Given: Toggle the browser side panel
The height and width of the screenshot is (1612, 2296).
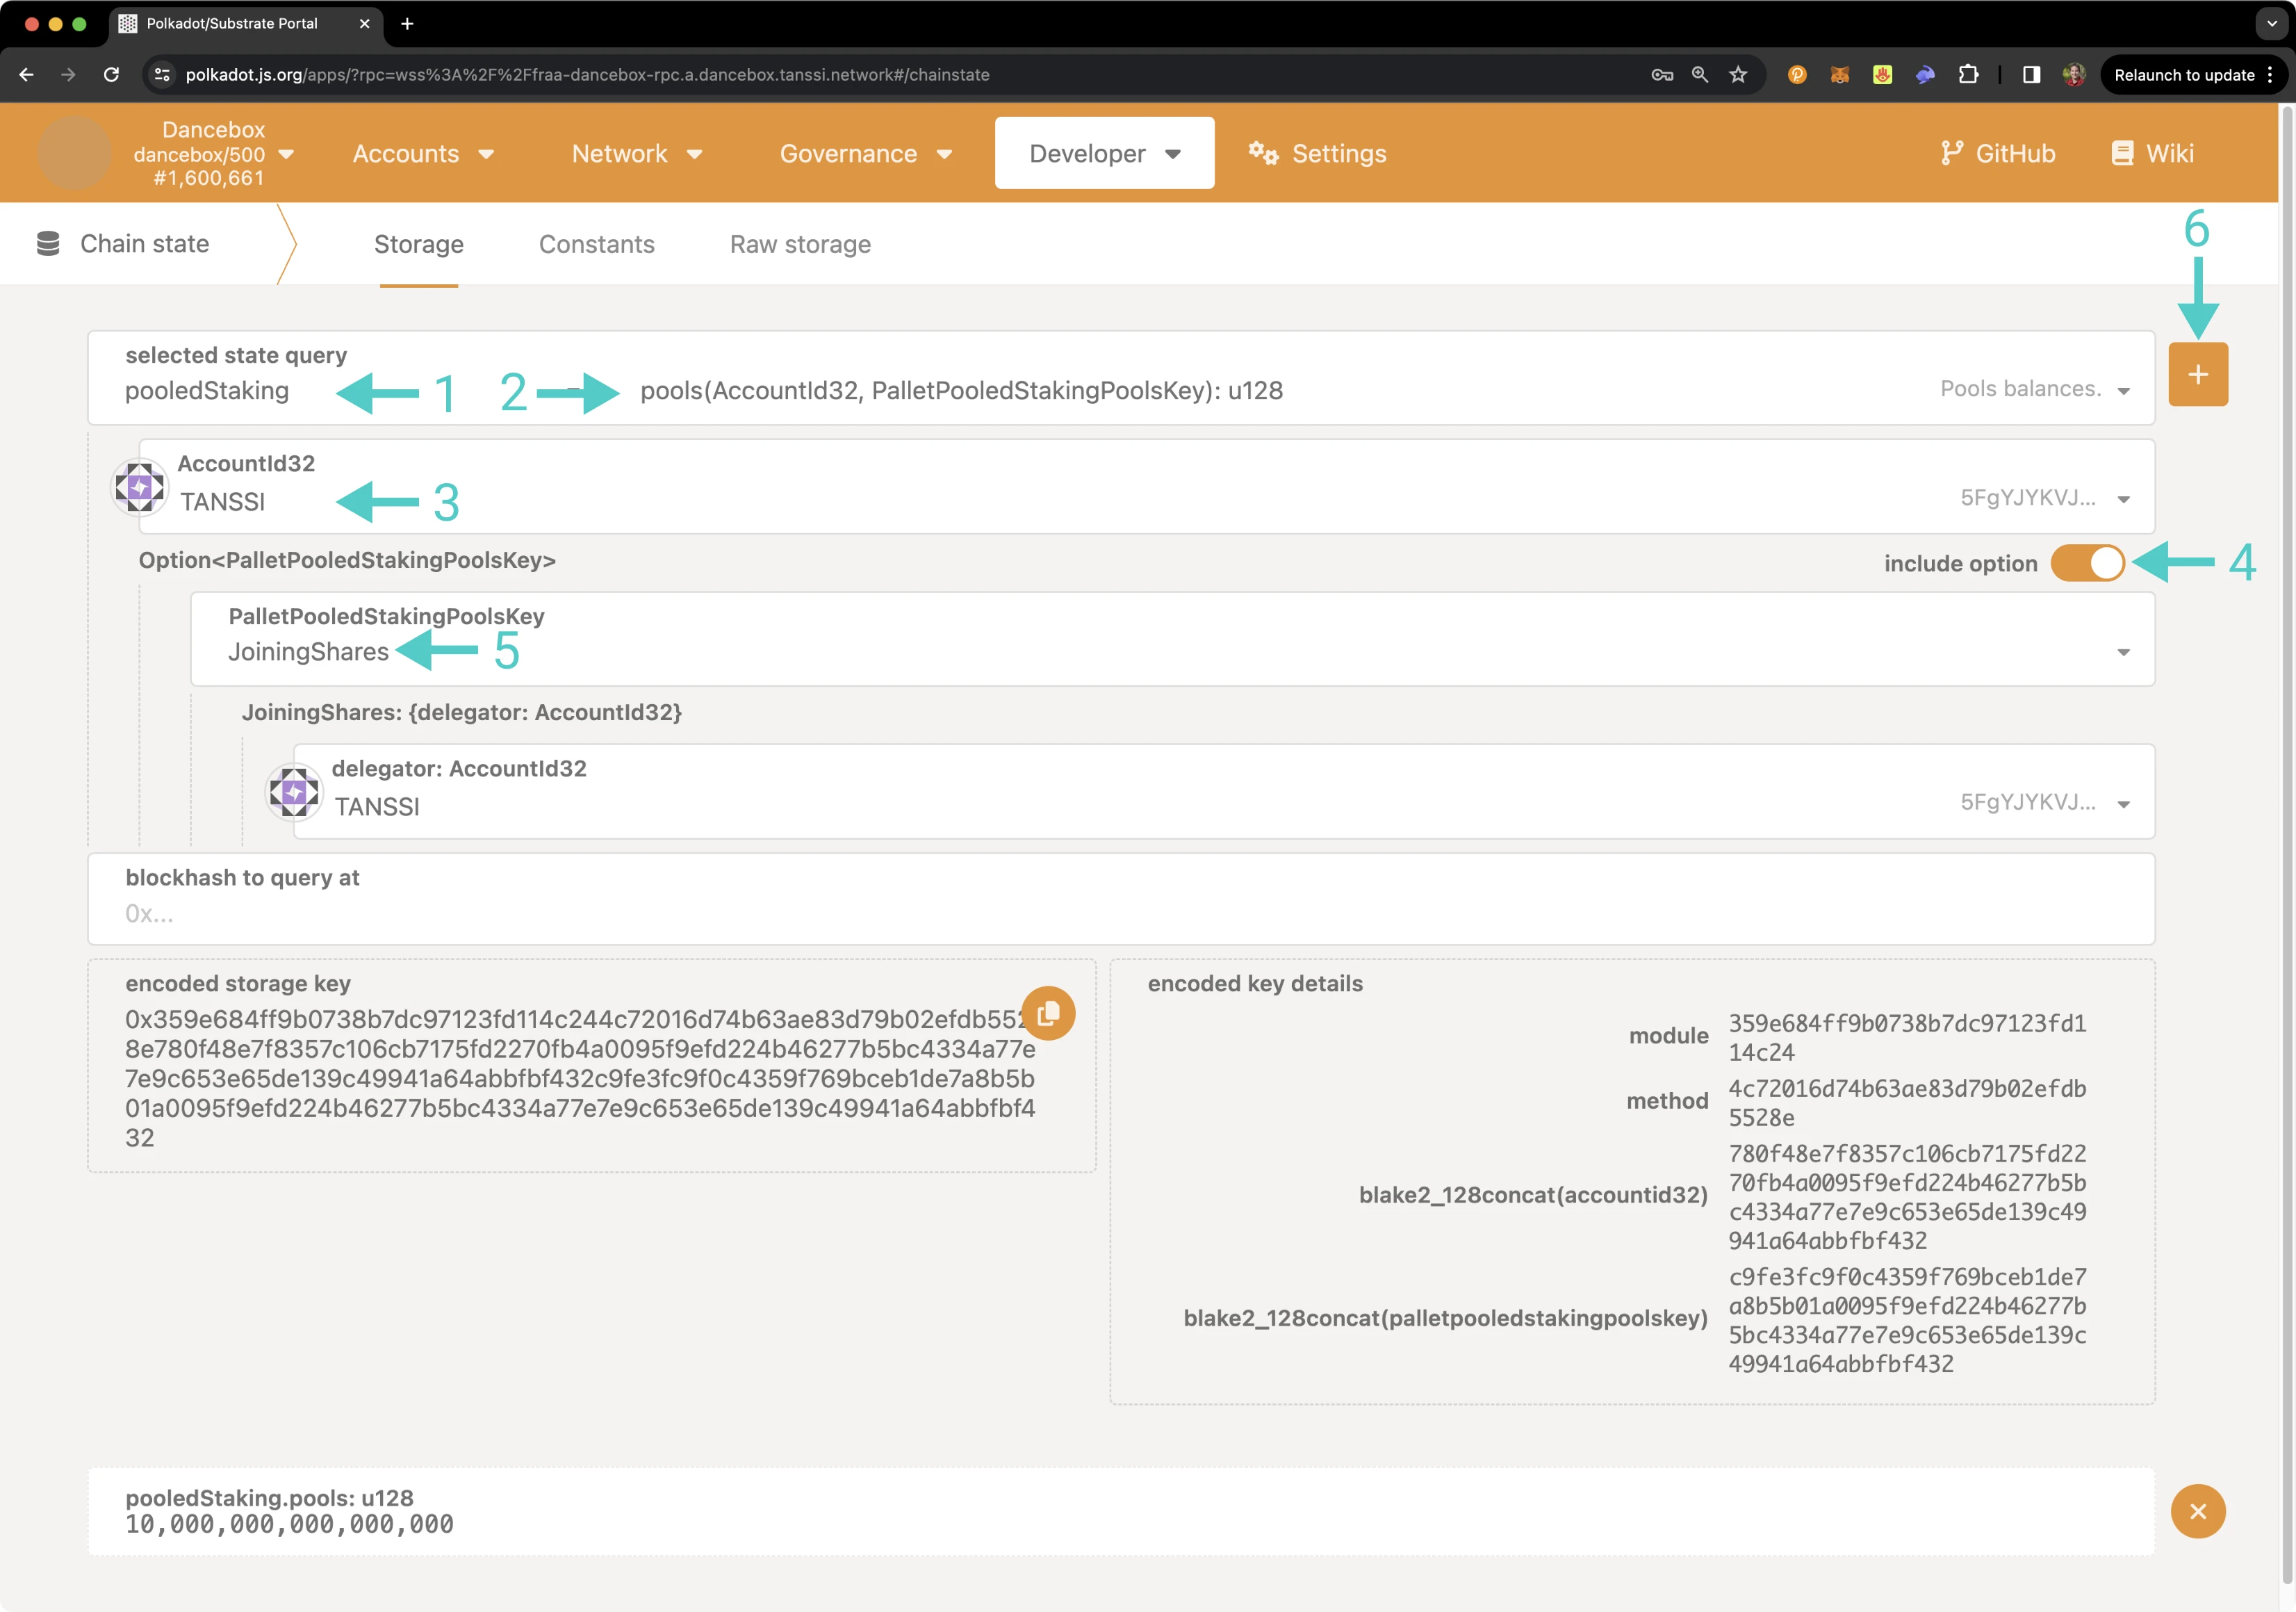Looking at the screenshot, I should pyautogui.click(x=2031, y=75).
